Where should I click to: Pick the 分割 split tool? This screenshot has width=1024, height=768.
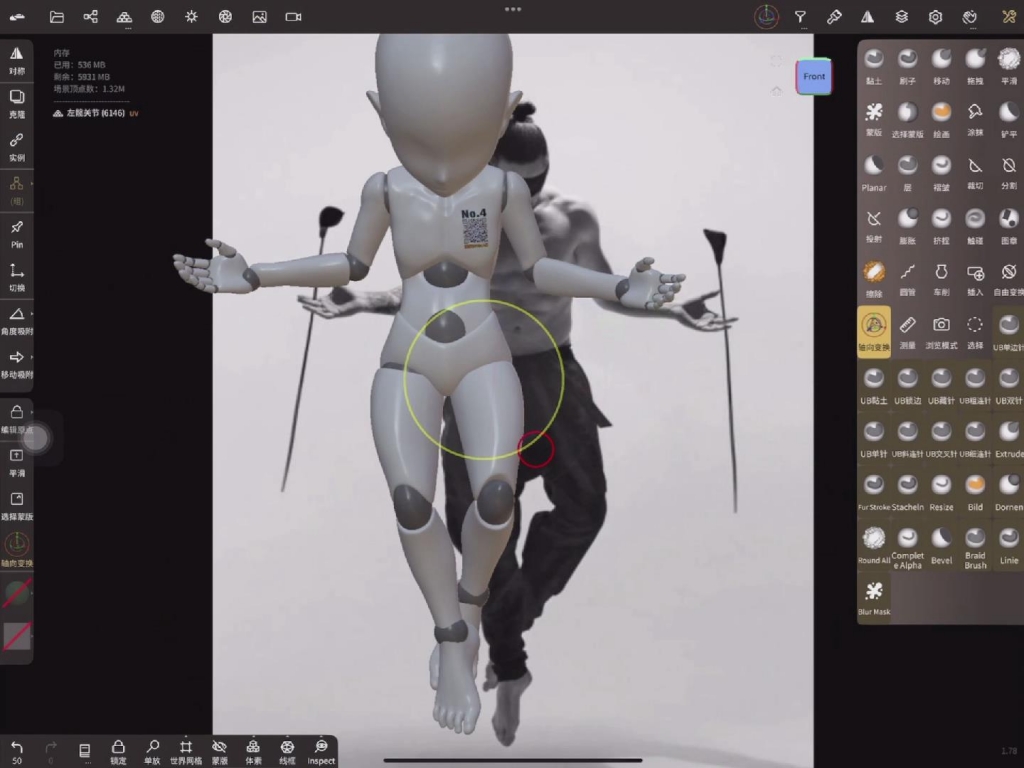tap(1009, 173)
